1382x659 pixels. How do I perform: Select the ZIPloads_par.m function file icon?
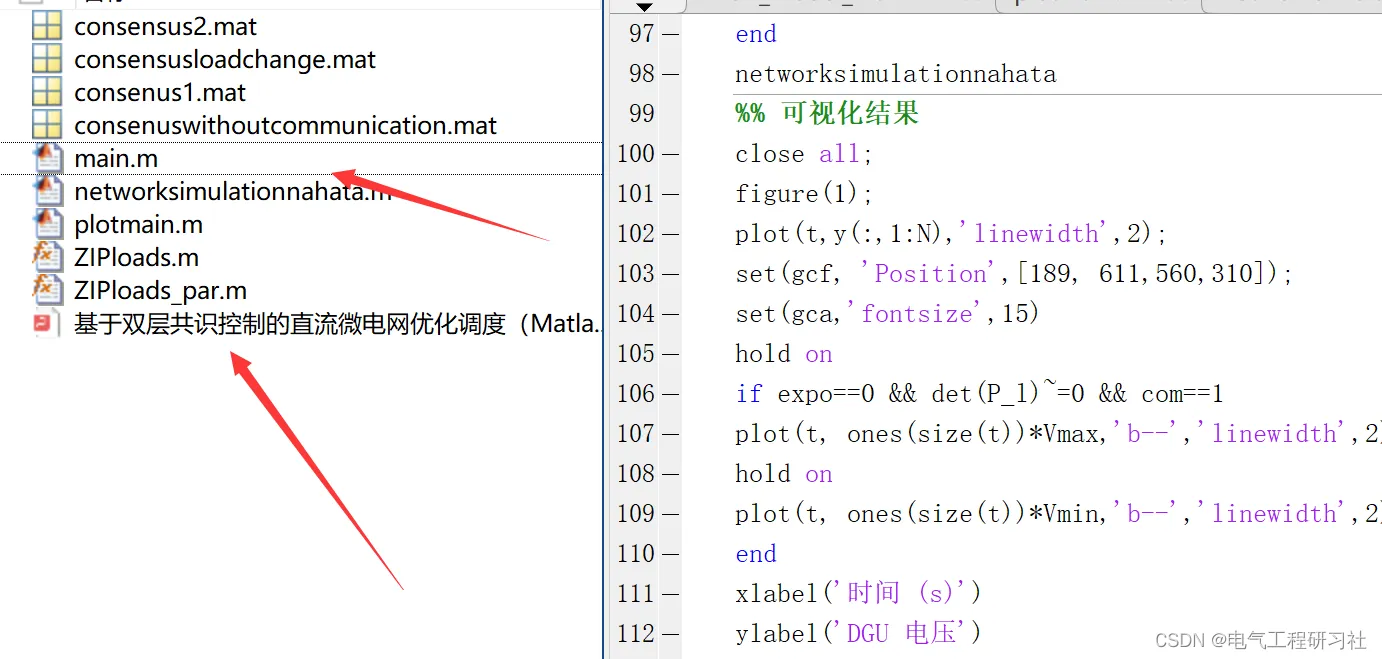[x=47, y=290]
